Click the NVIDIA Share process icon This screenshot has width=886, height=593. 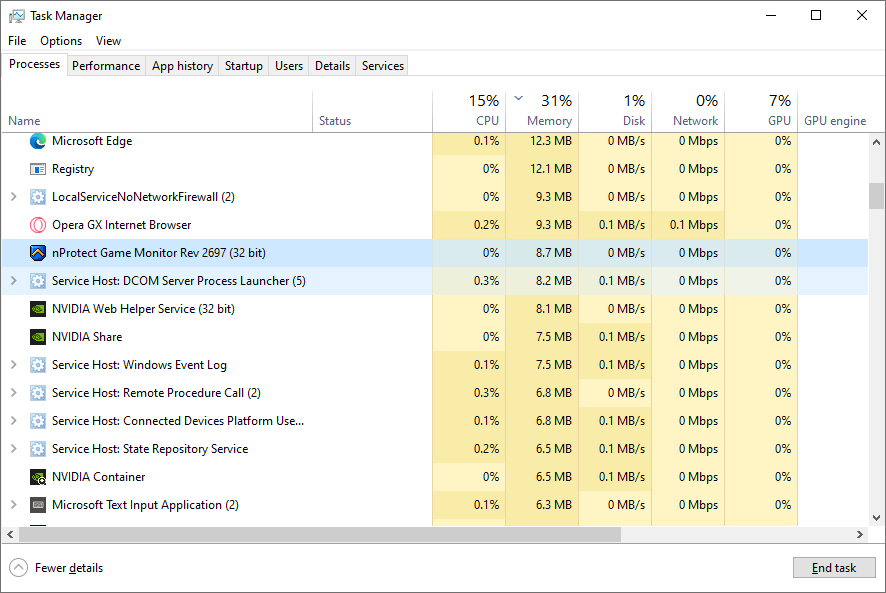(x=38, y=337)
